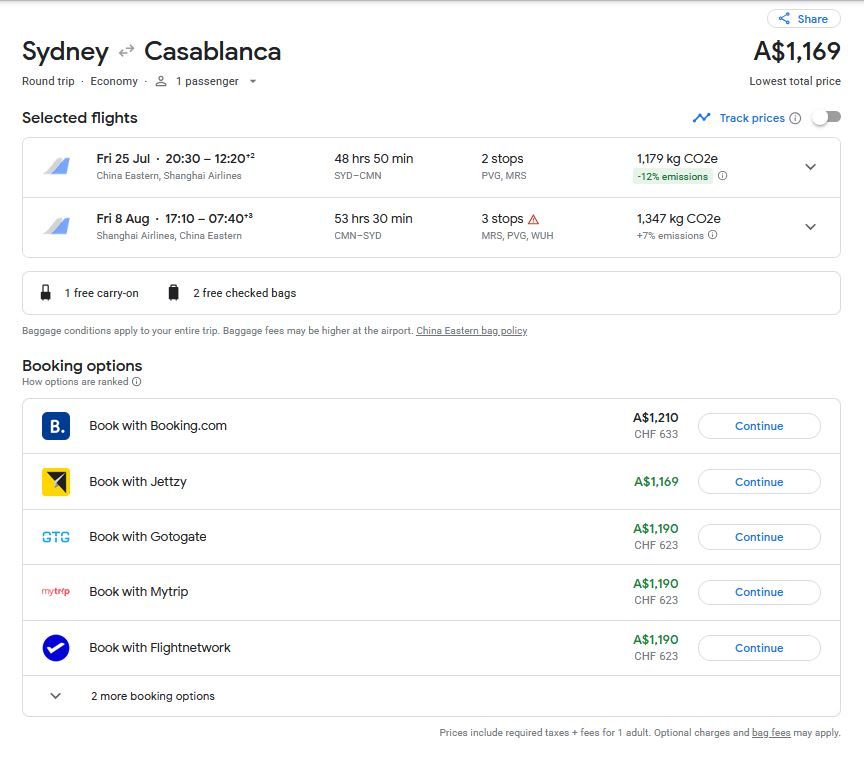This screenshot has width=864, height=759.
Task: Show 2 more booking options
Action: [x=152, y=696]
